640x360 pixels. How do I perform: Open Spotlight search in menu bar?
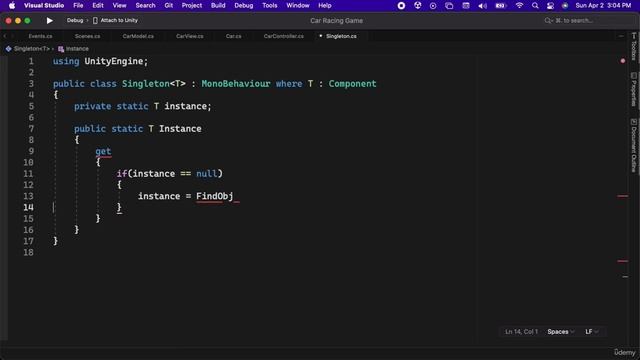coord(535,5)
